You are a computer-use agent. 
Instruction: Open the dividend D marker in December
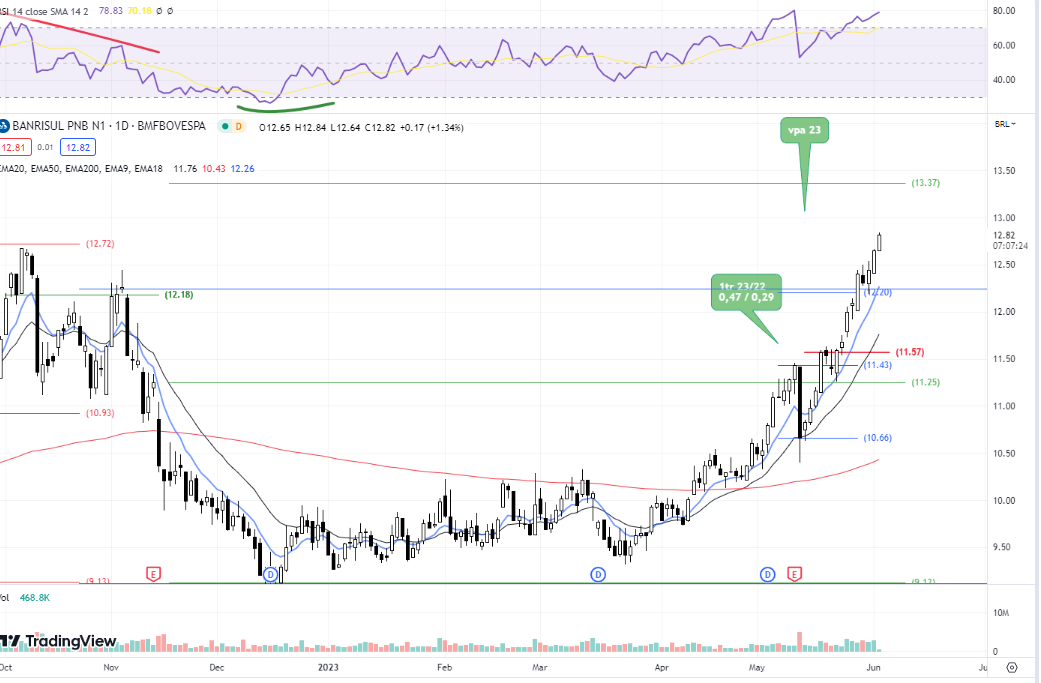pos(270,574)
